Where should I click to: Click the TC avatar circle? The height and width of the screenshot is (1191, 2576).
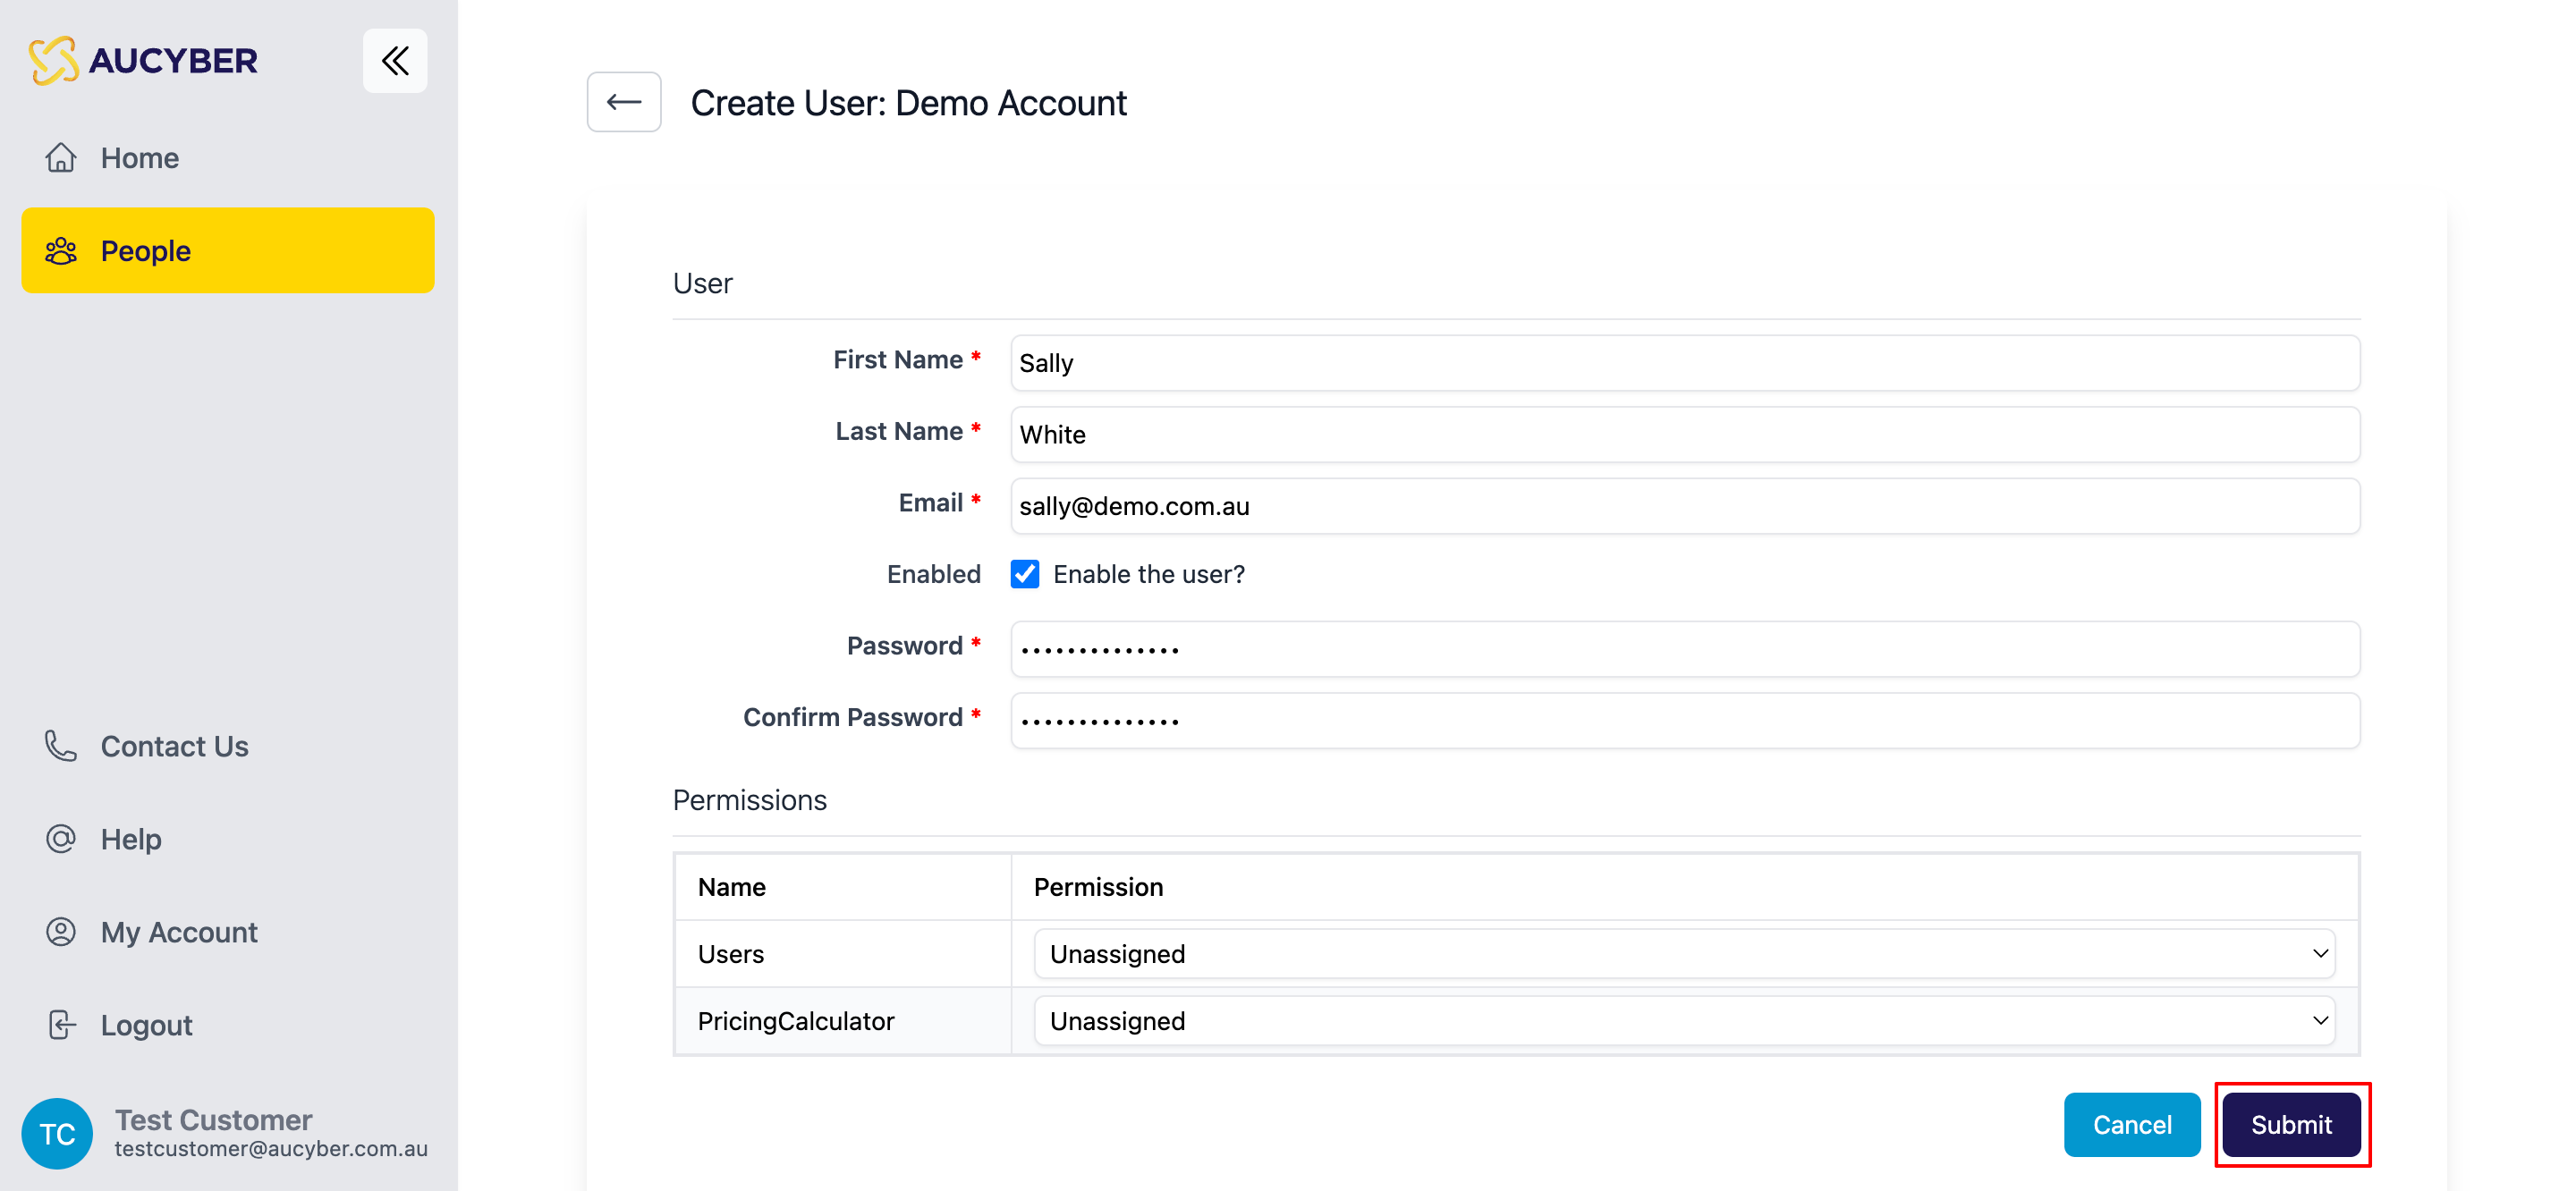pyautogui.click(x=57, y=1133)
